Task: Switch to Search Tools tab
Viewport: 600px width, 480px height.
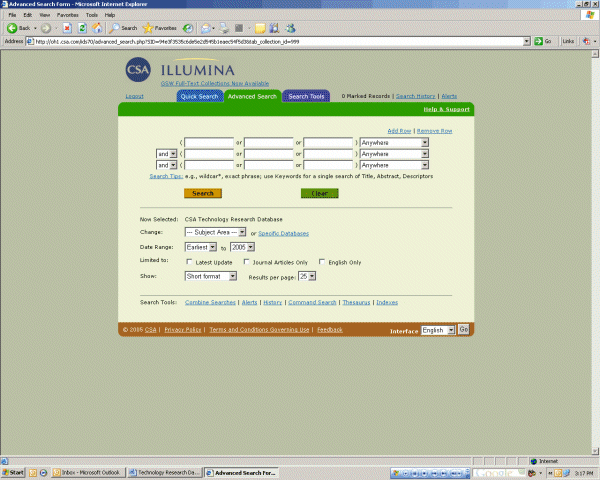Action: point(306,96)
